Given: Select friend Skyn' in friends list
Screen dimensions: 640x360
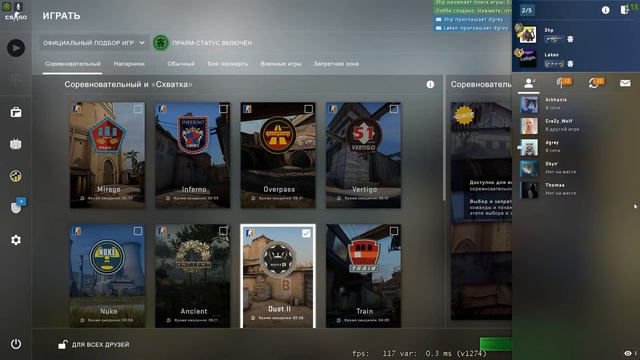Looking at the screenshot, I should [x=576, y=168].
